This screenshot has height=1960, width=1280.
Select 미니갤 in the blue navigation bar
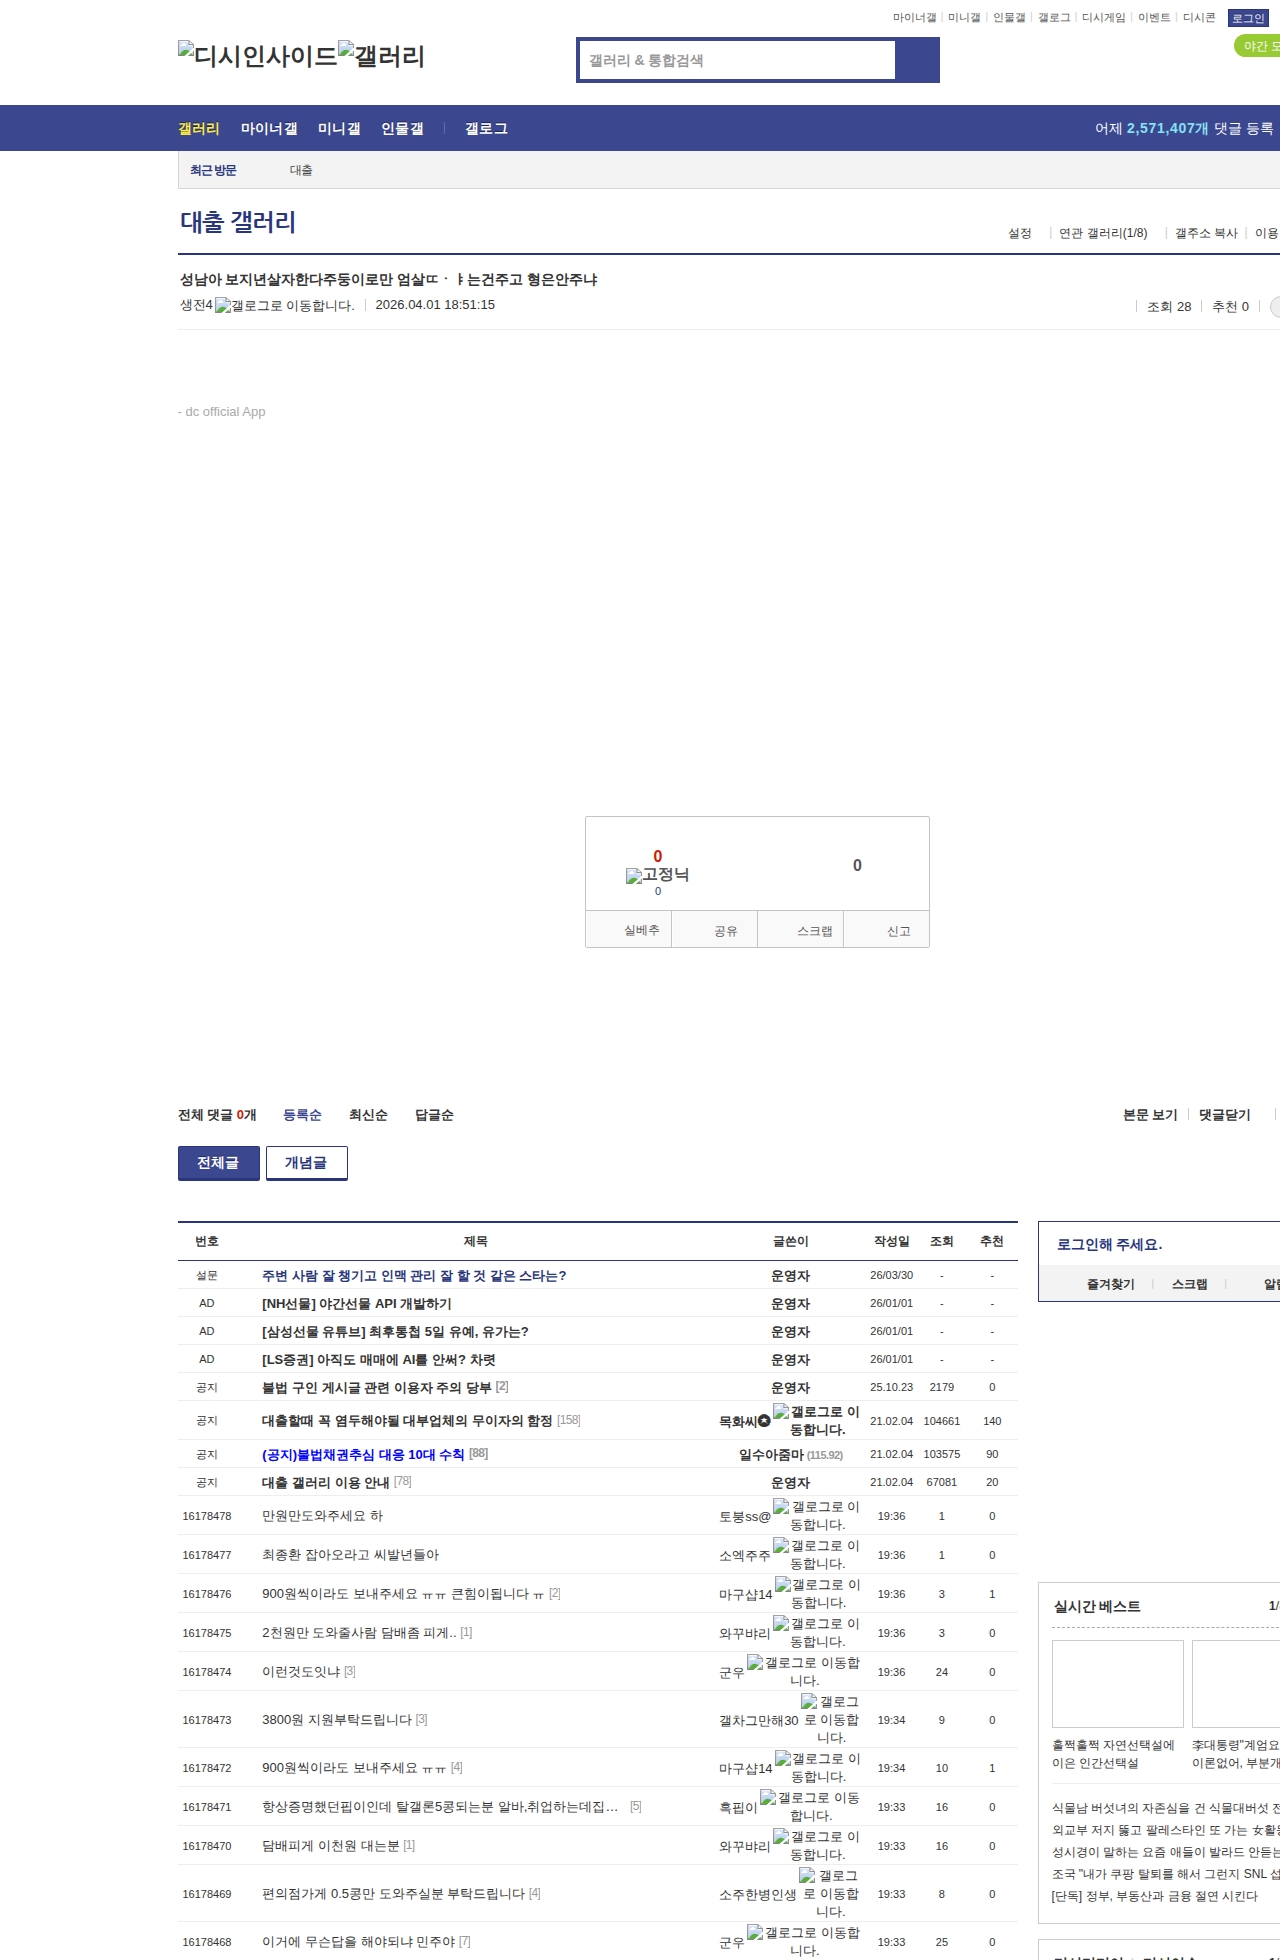pyautogui.click(x=339, y=128)
